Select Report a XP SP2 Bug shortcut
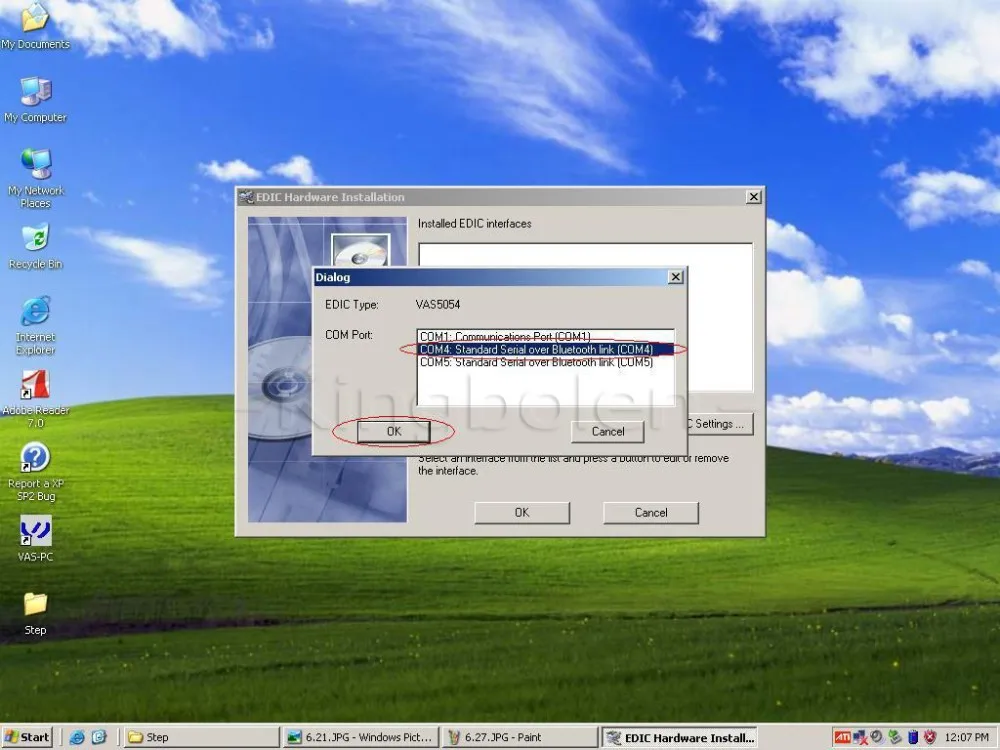This screenshot has width=1000, height=750. click(x=35, y=472)
